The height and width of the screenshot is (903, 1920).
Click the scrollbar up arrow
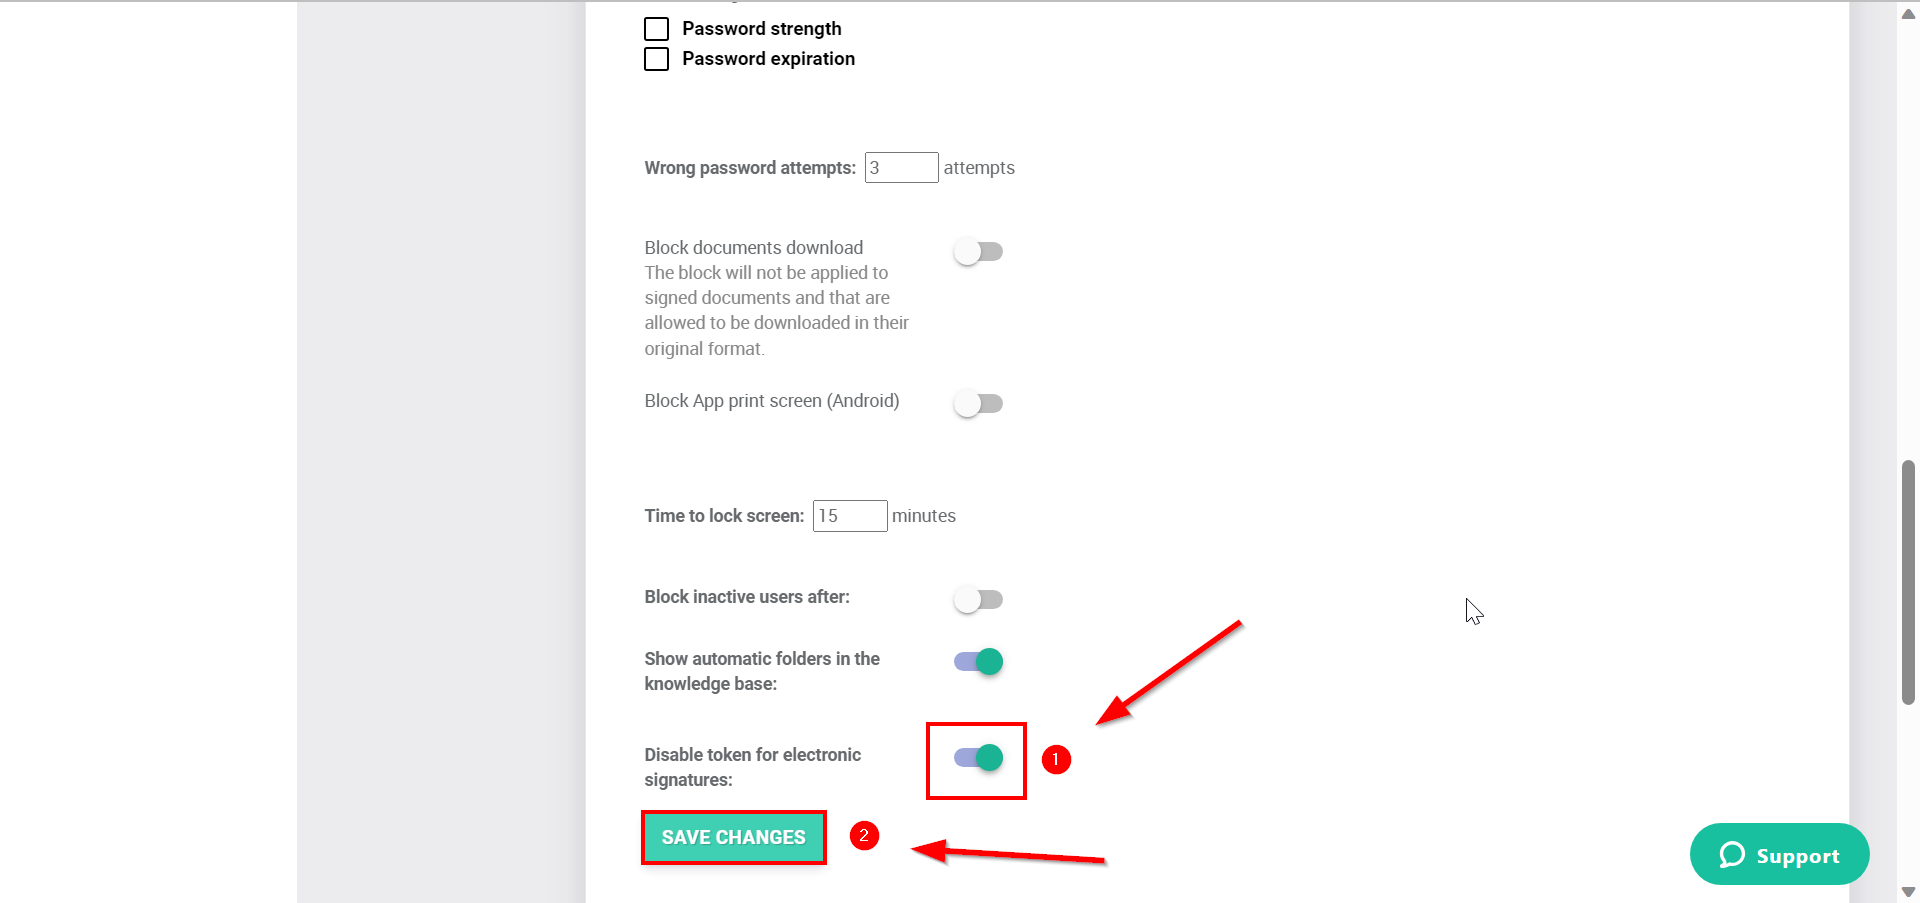tap(1908, 14)
